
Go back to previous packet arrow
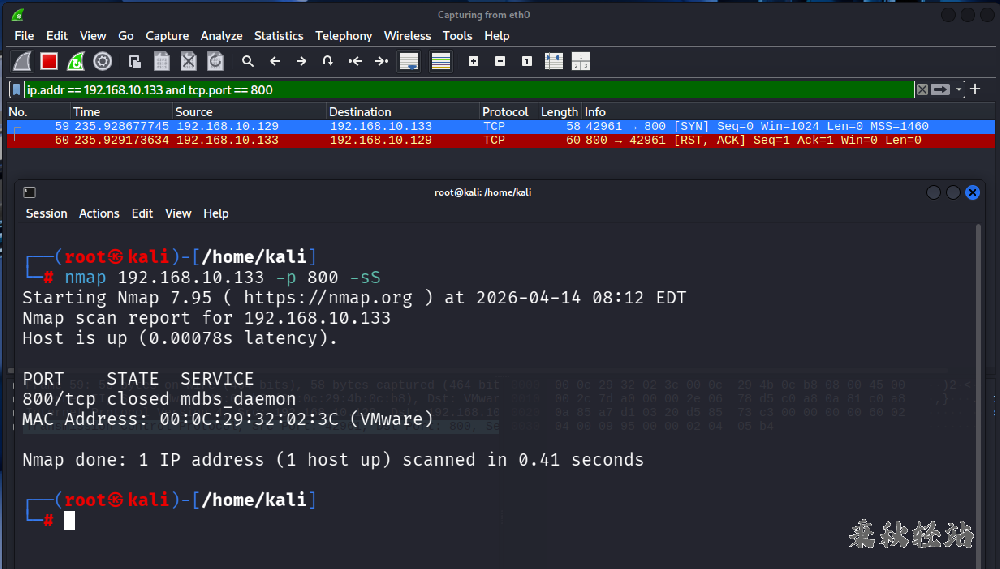(x=275, y=62)
